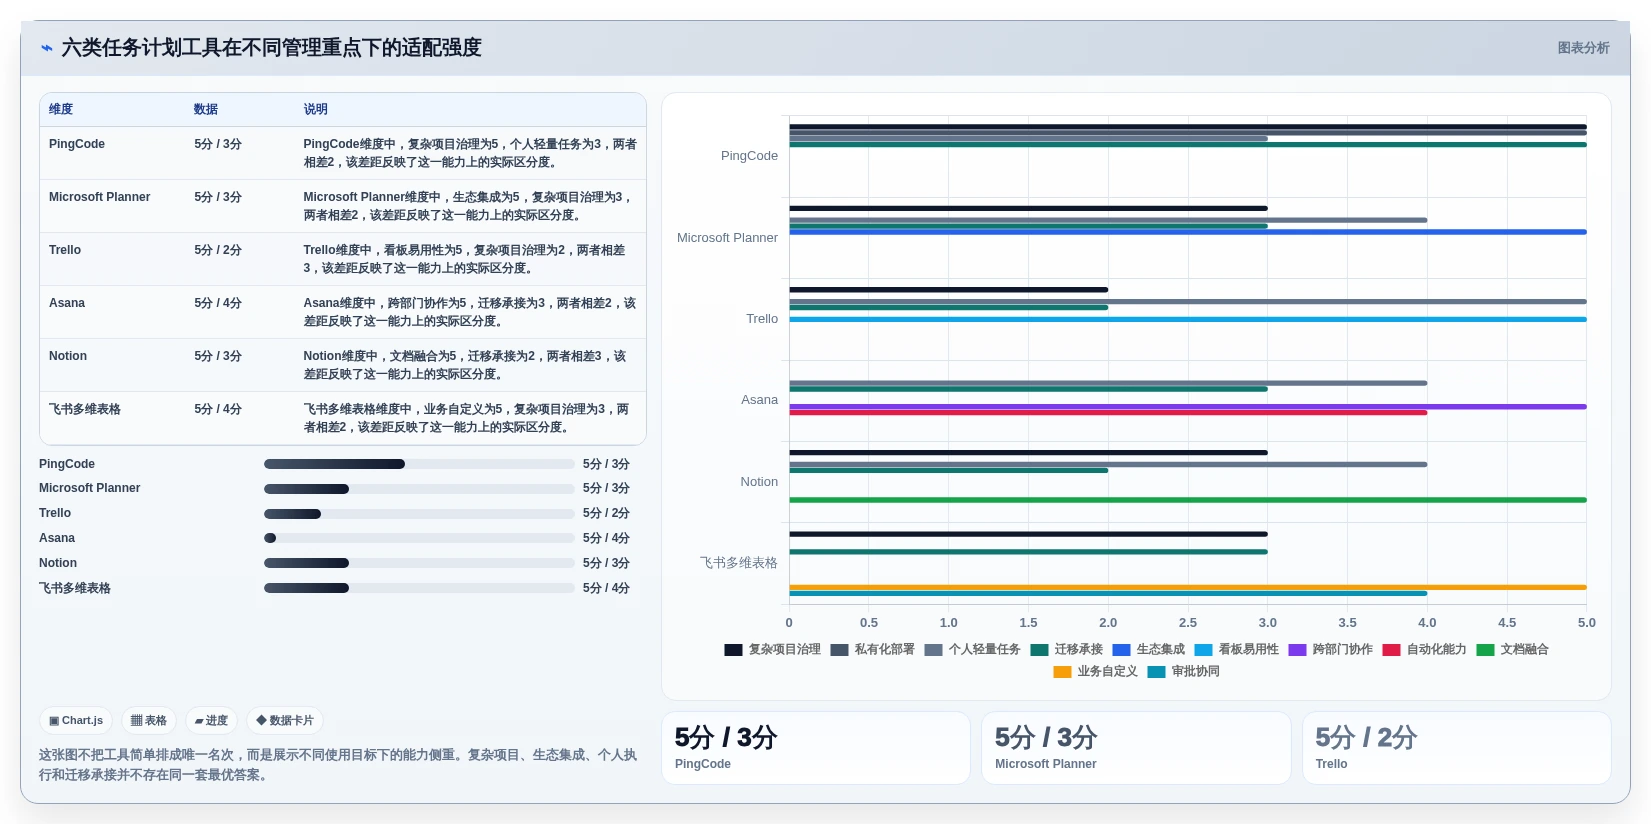The height and width of the screenshot is (824, 1651).
Task: Toggle the 生态集成 legend entry
Action: (x=1148, y=650)
